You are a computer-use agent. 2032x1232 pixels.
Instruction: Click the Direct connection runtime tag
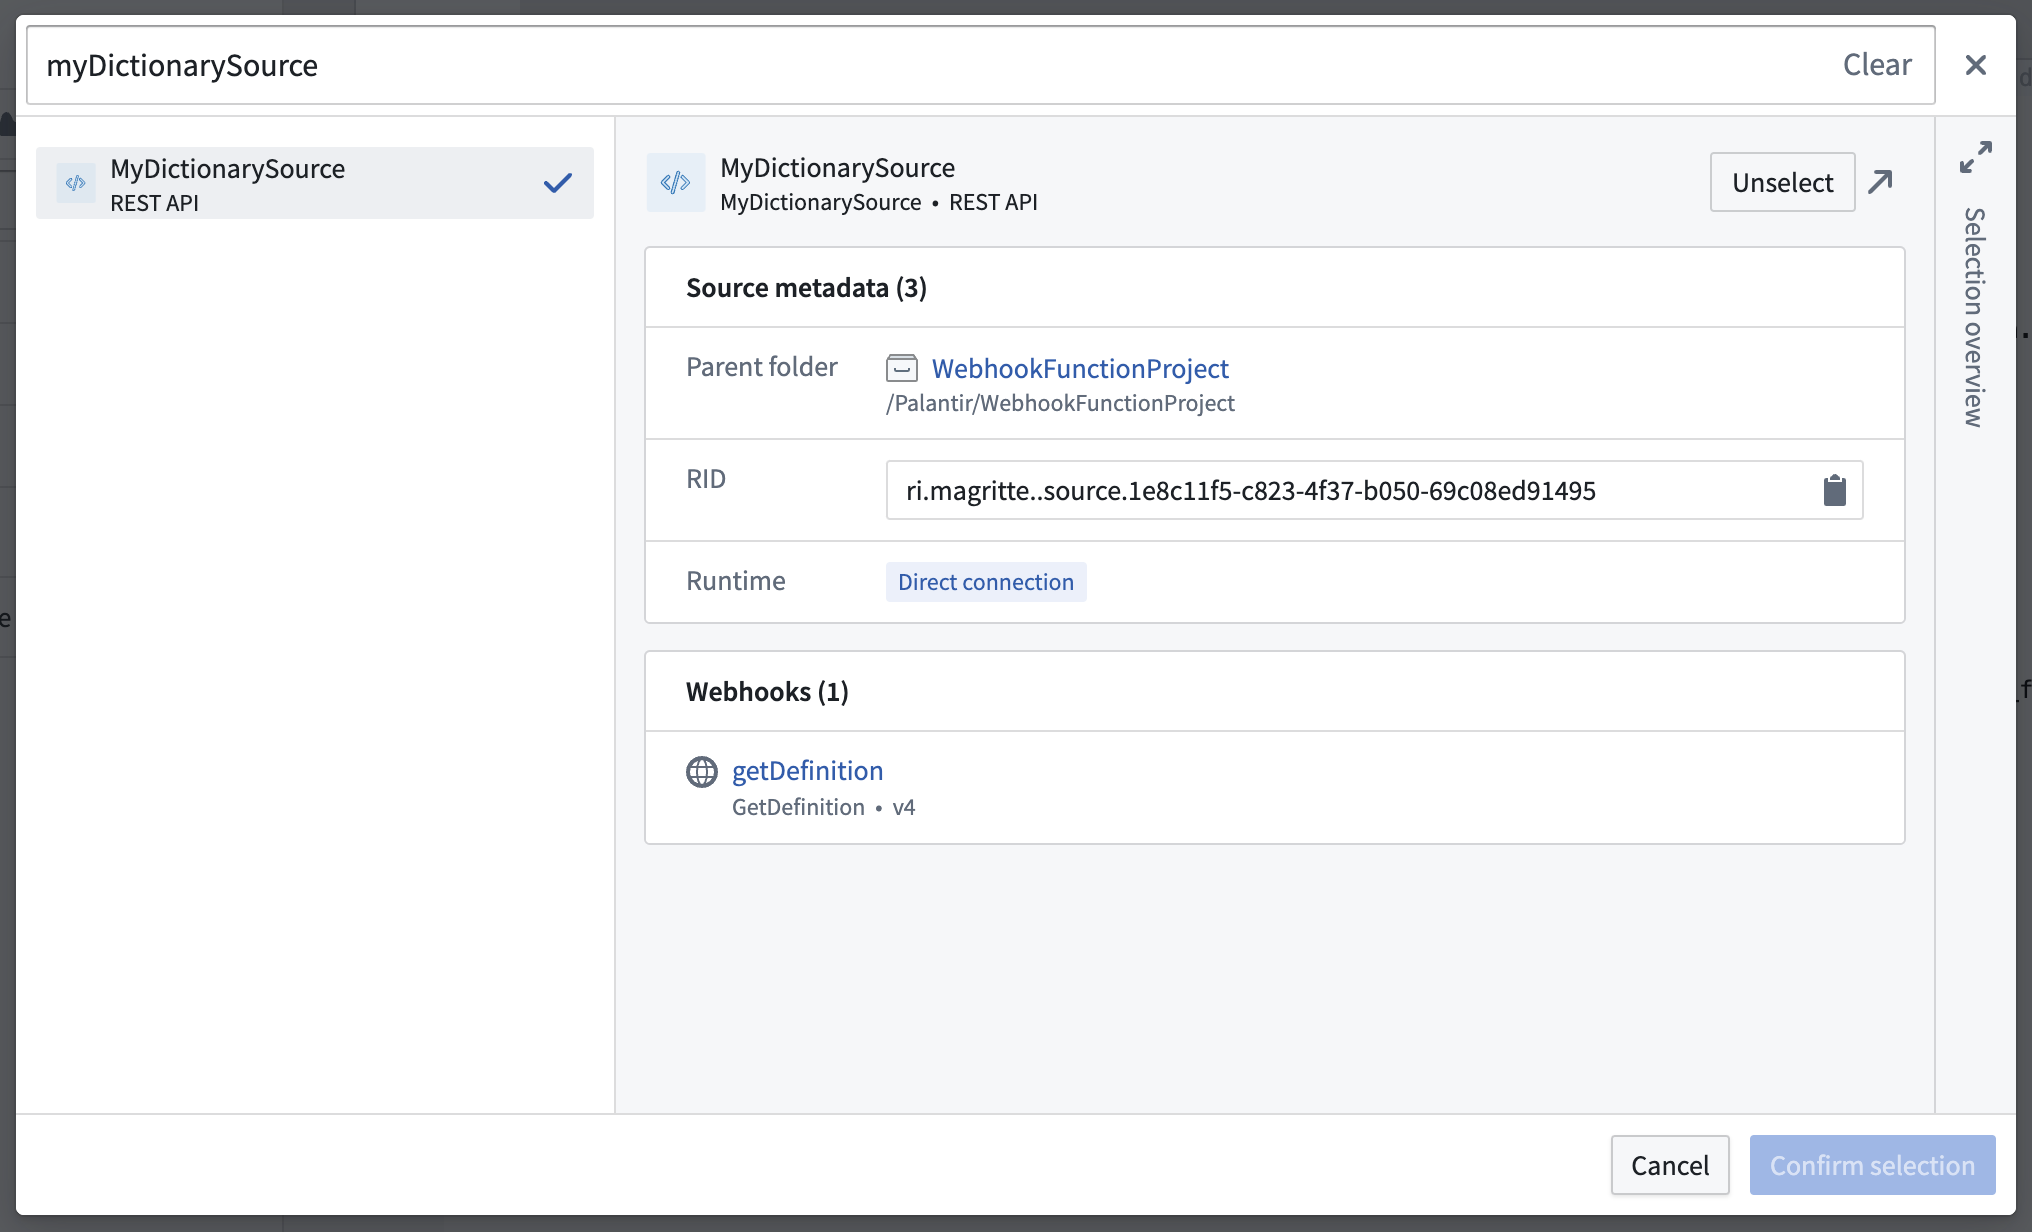[x=985, y=582]
